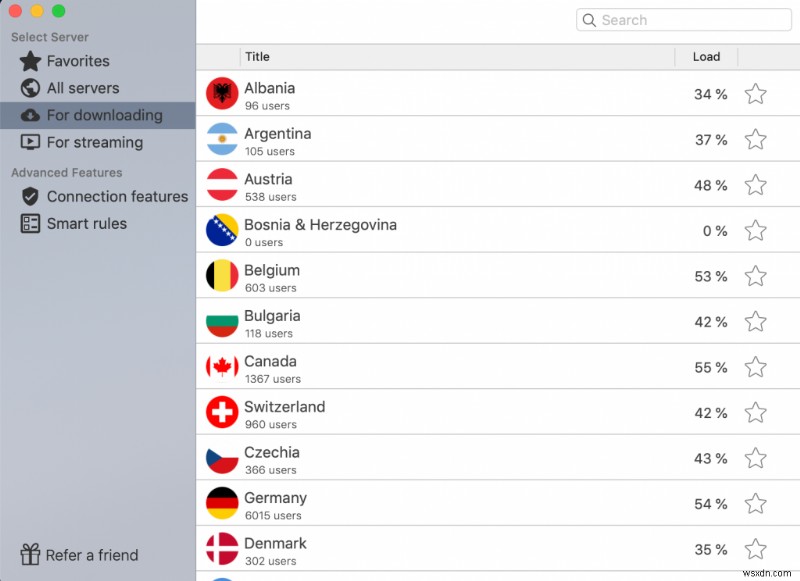This screenshot has height=581, width=800.
Task: Click the Connection features shield icon
Action: coord(30,197)
